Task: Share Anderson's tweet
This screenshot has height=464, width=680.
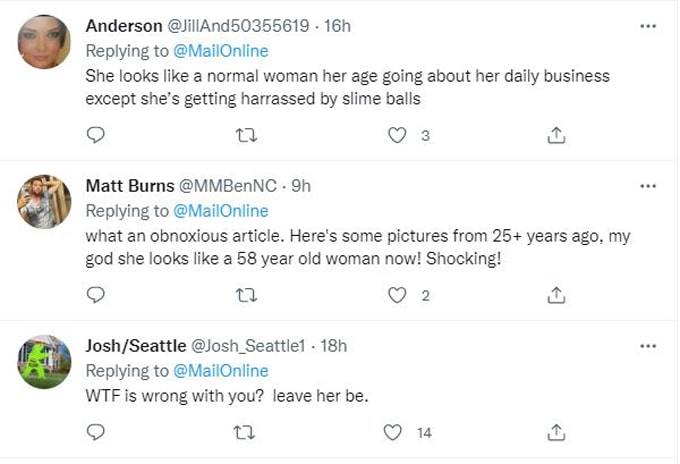Action: click(x=558, y=135)
